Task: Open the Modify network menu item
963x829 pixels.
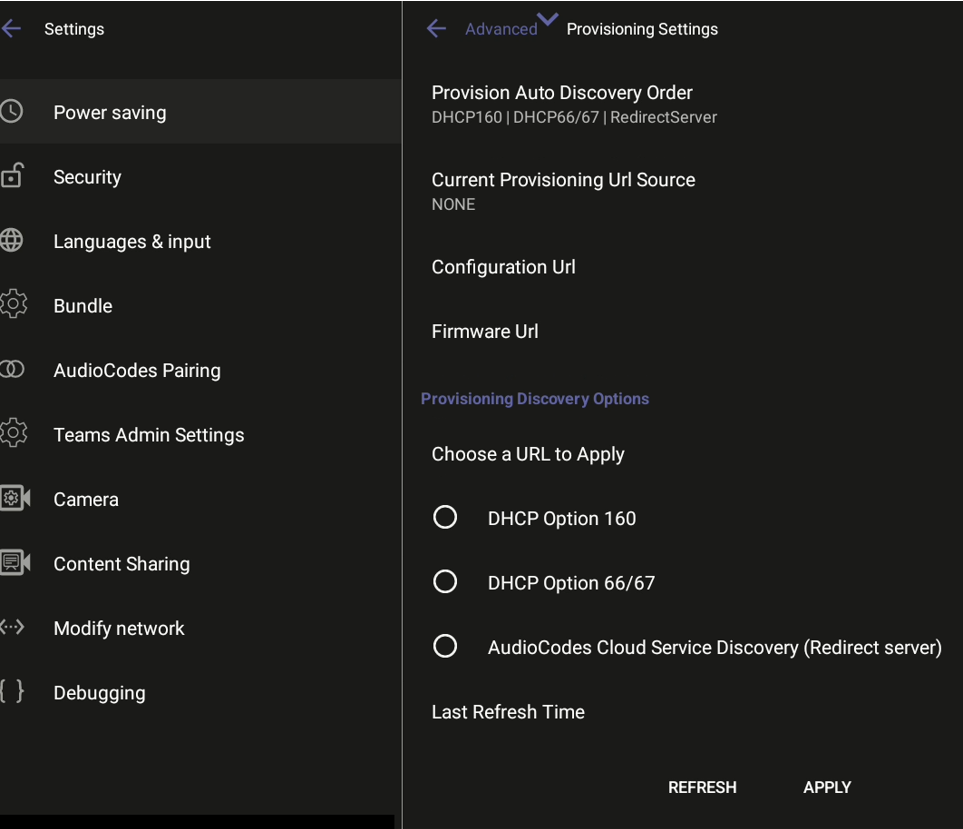Action: tap(119, 628)
